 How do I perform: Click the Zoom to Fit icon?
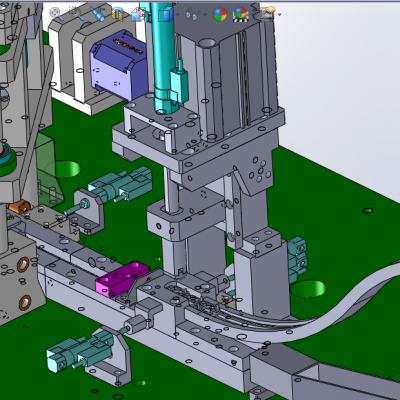click(x=55, y=14)
